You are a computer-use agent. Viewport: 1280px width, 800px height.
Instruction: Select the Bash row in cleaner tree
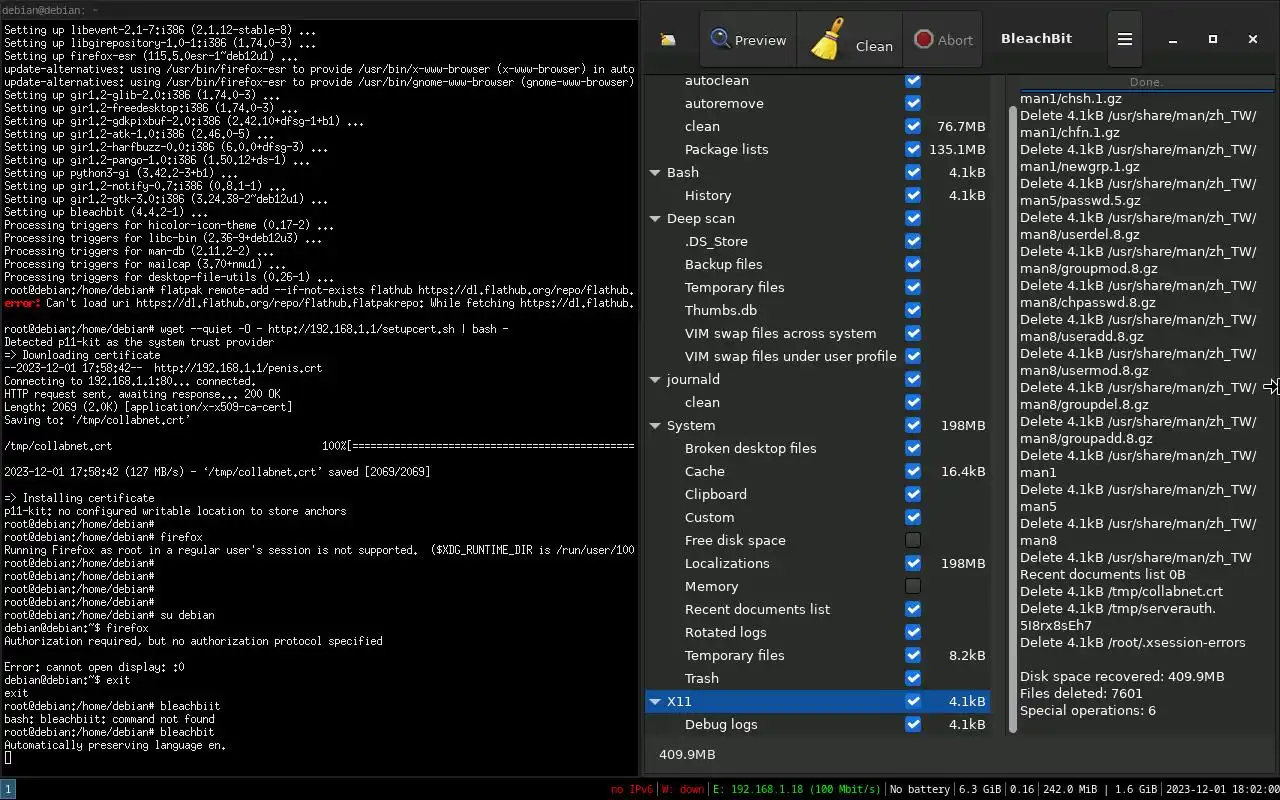pos(817,172)
